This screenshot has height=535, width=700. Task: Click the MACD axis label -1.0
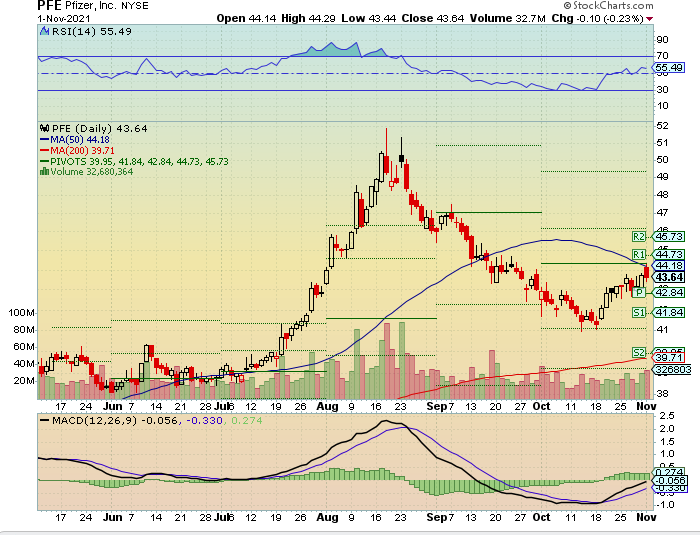[664, 505]
